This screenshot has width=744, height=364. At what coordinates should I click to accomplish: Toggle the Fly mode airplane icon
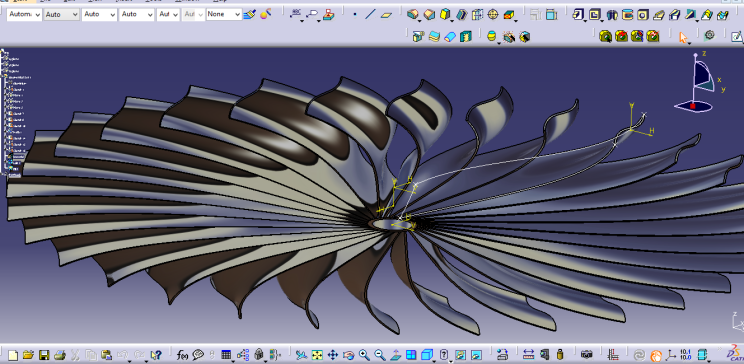tap(301, 355)
